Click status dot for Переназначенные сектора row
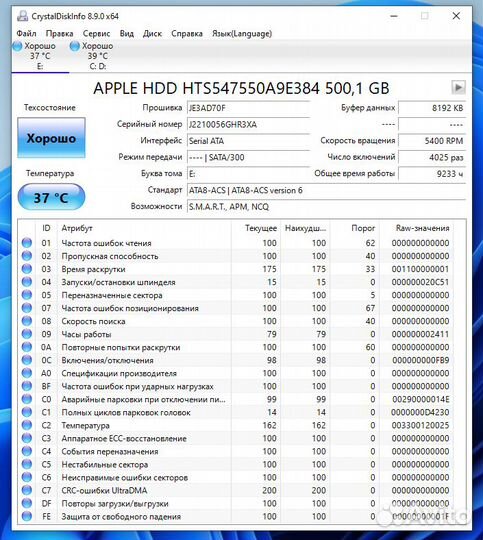The height and width of the screenshot is (540, 483). pyautogui.click(x=27, y=295)
